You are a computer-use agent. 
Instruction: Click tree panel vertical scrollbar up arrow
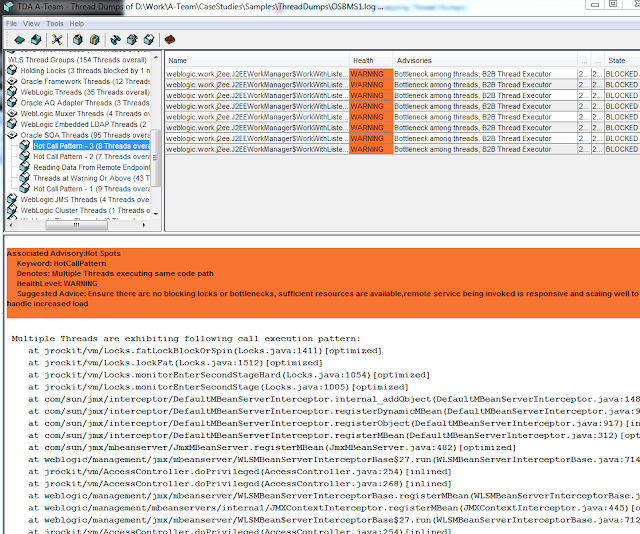pos(156,57)
